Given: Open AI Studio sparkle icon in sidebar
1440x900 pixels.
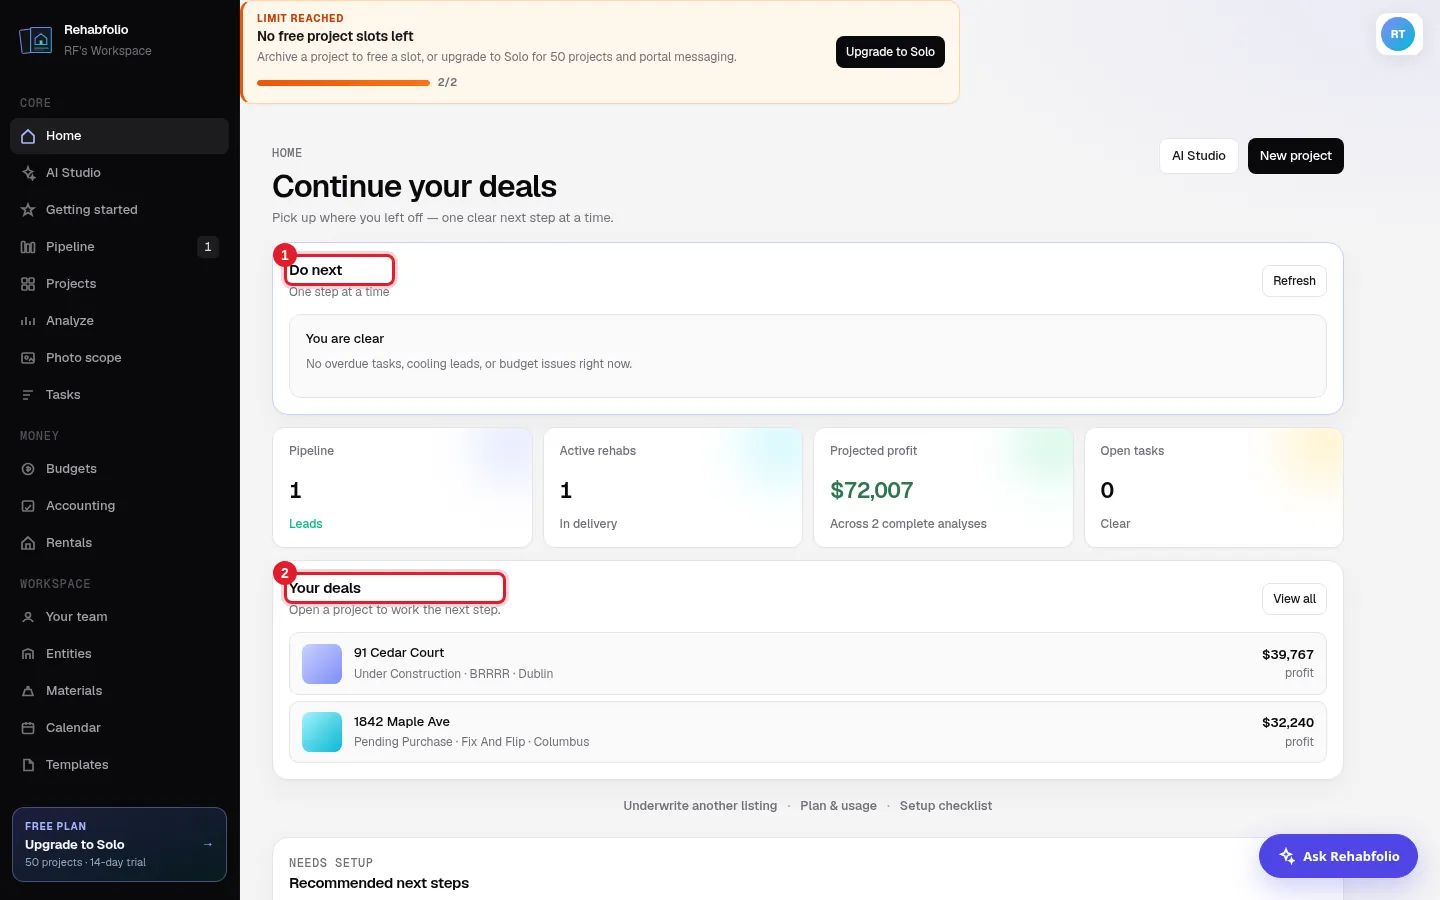Looking at the screenshot, I should pyautogui.click(x=28, y=173).
